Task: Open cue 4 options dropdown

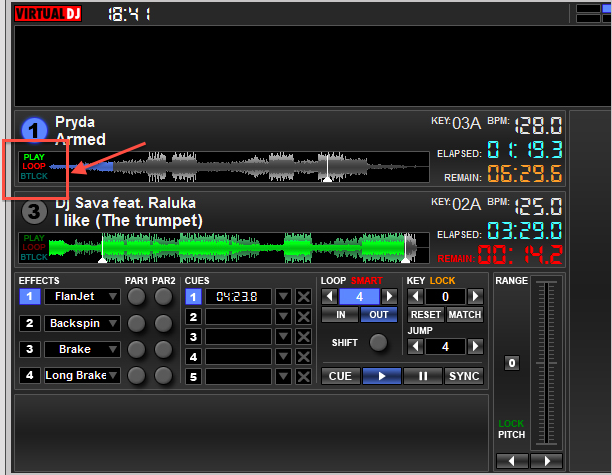Action: coord(283,357)
